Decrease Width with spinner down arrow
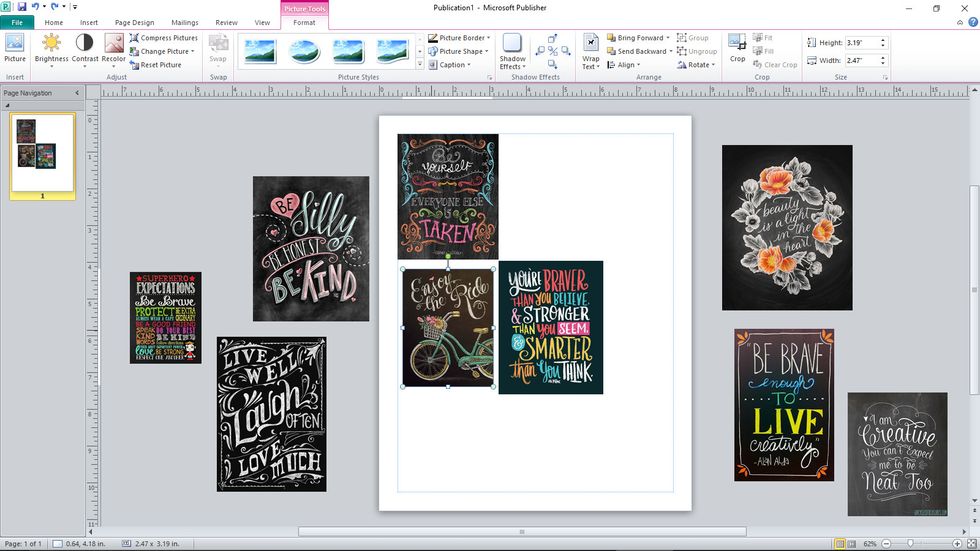980x551 pixels. coord(883,63)
